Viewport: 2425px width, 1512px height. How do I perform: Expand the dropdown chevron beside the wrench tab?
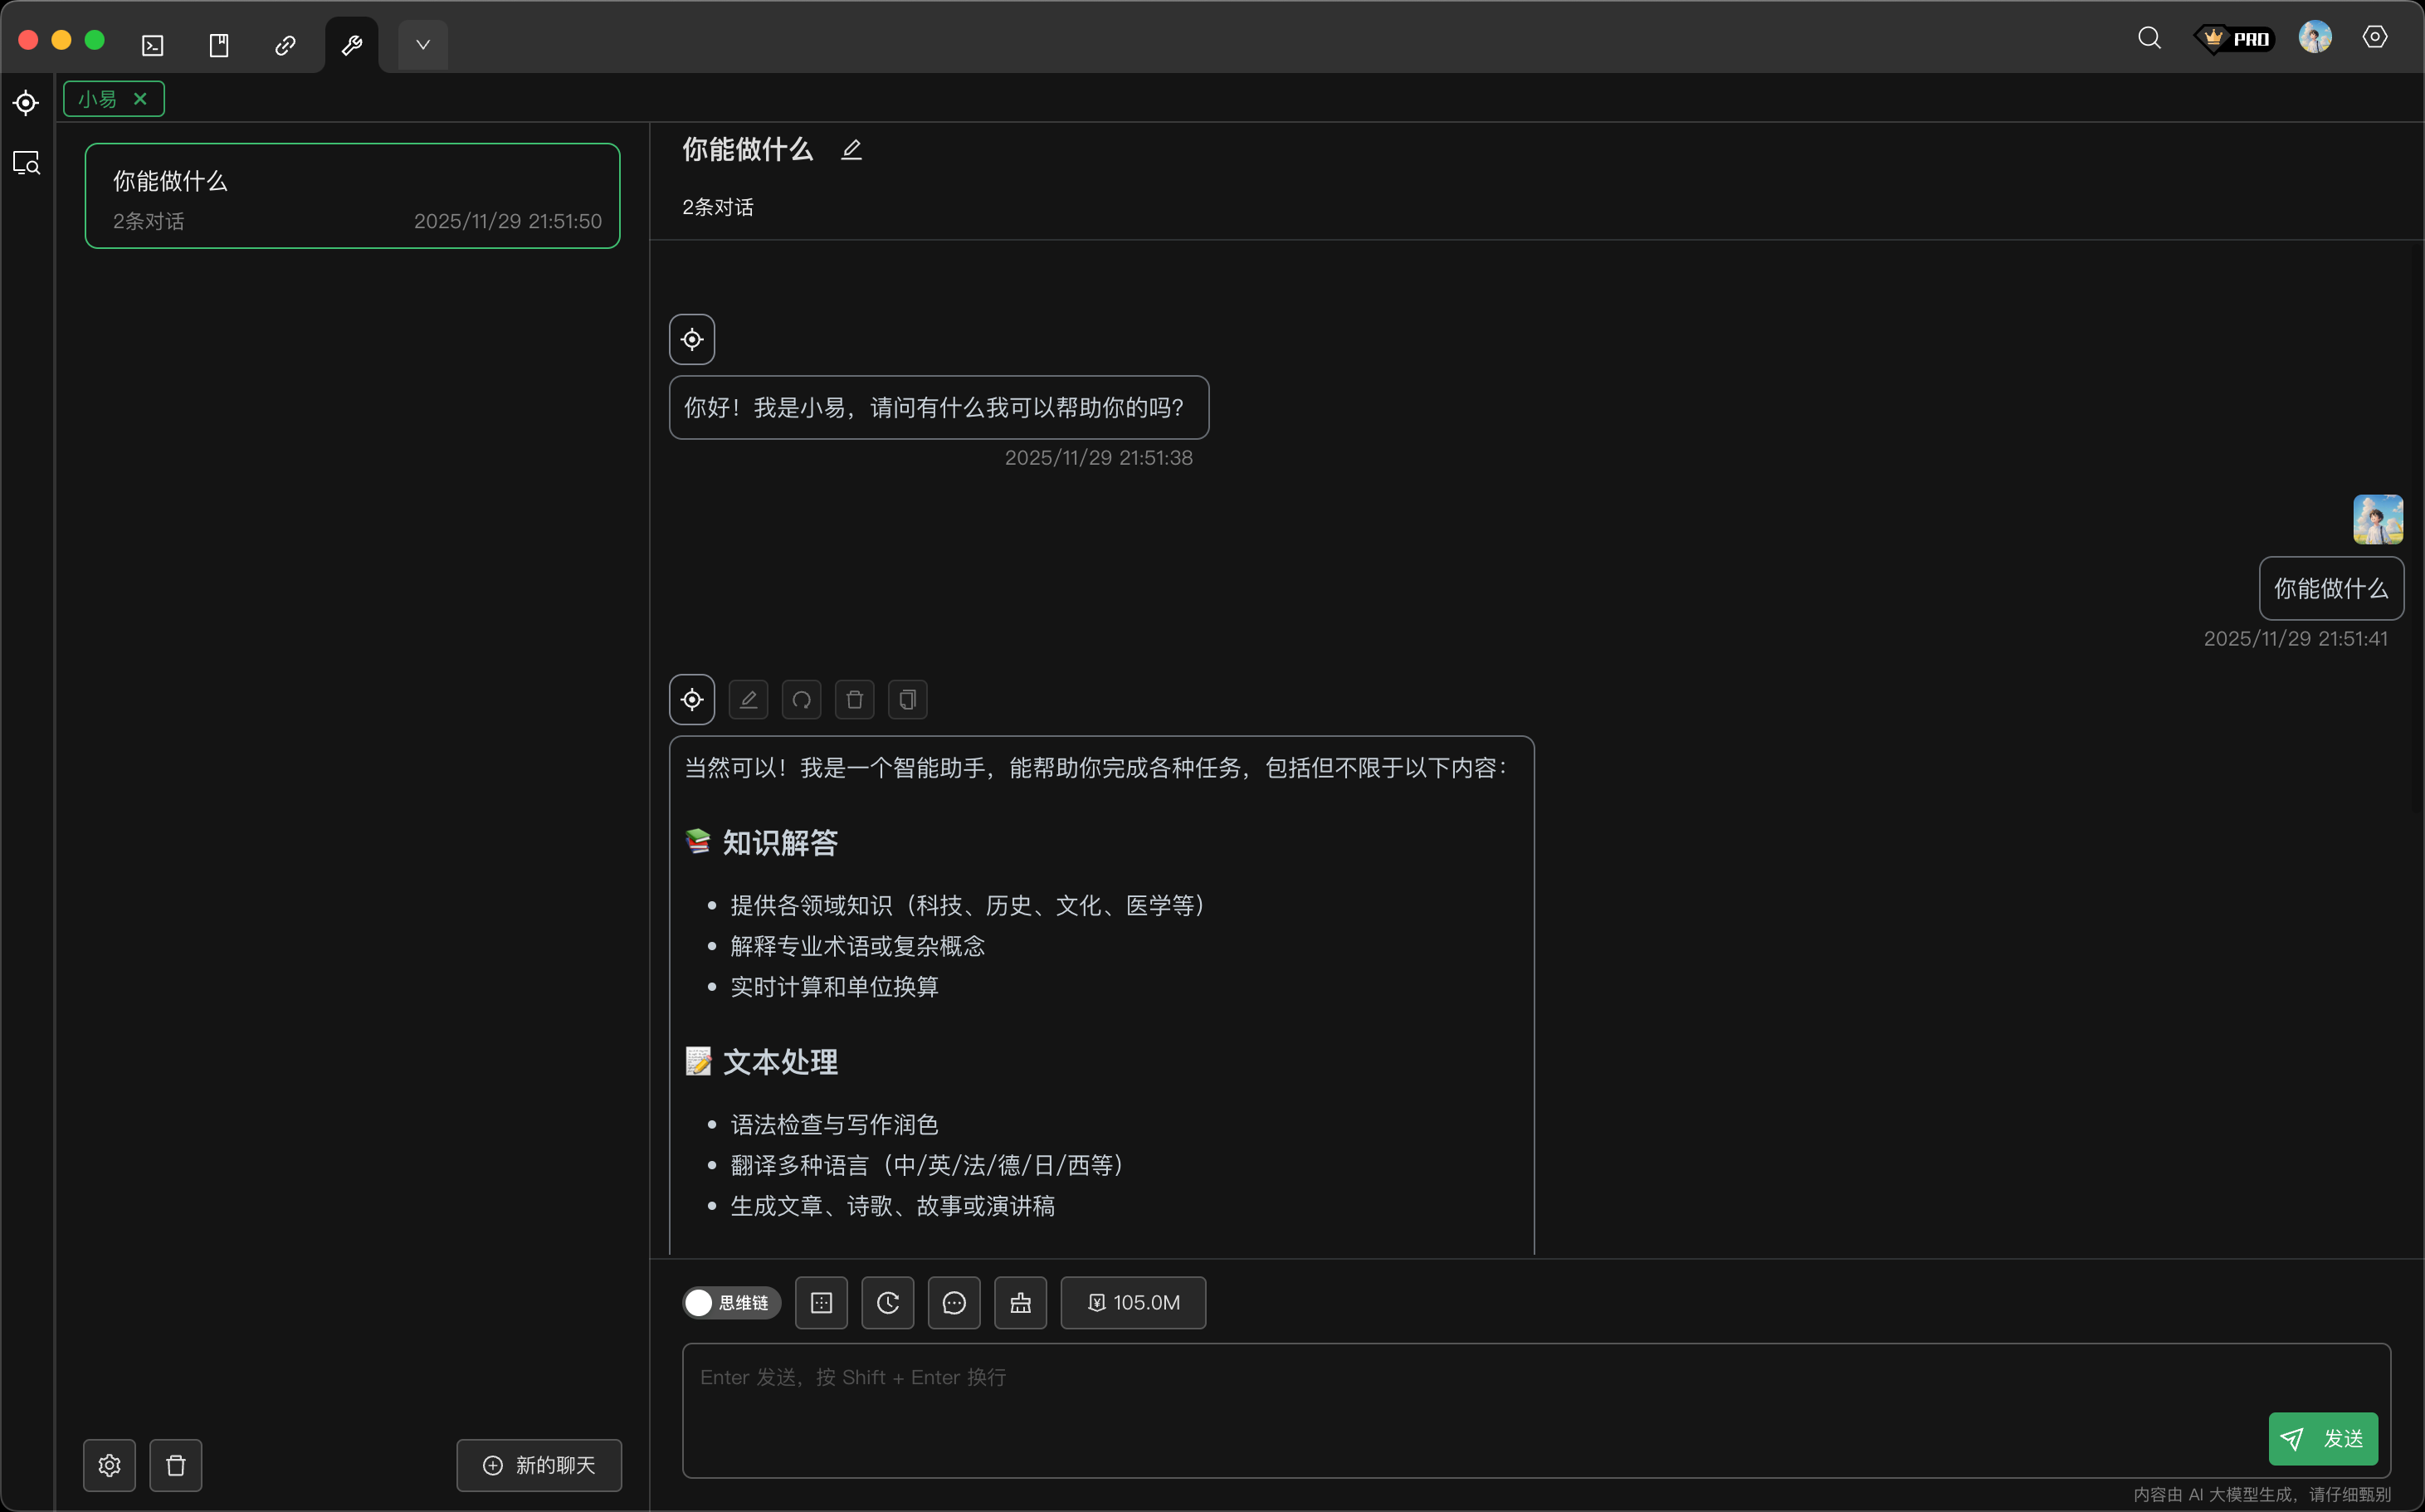421,44
